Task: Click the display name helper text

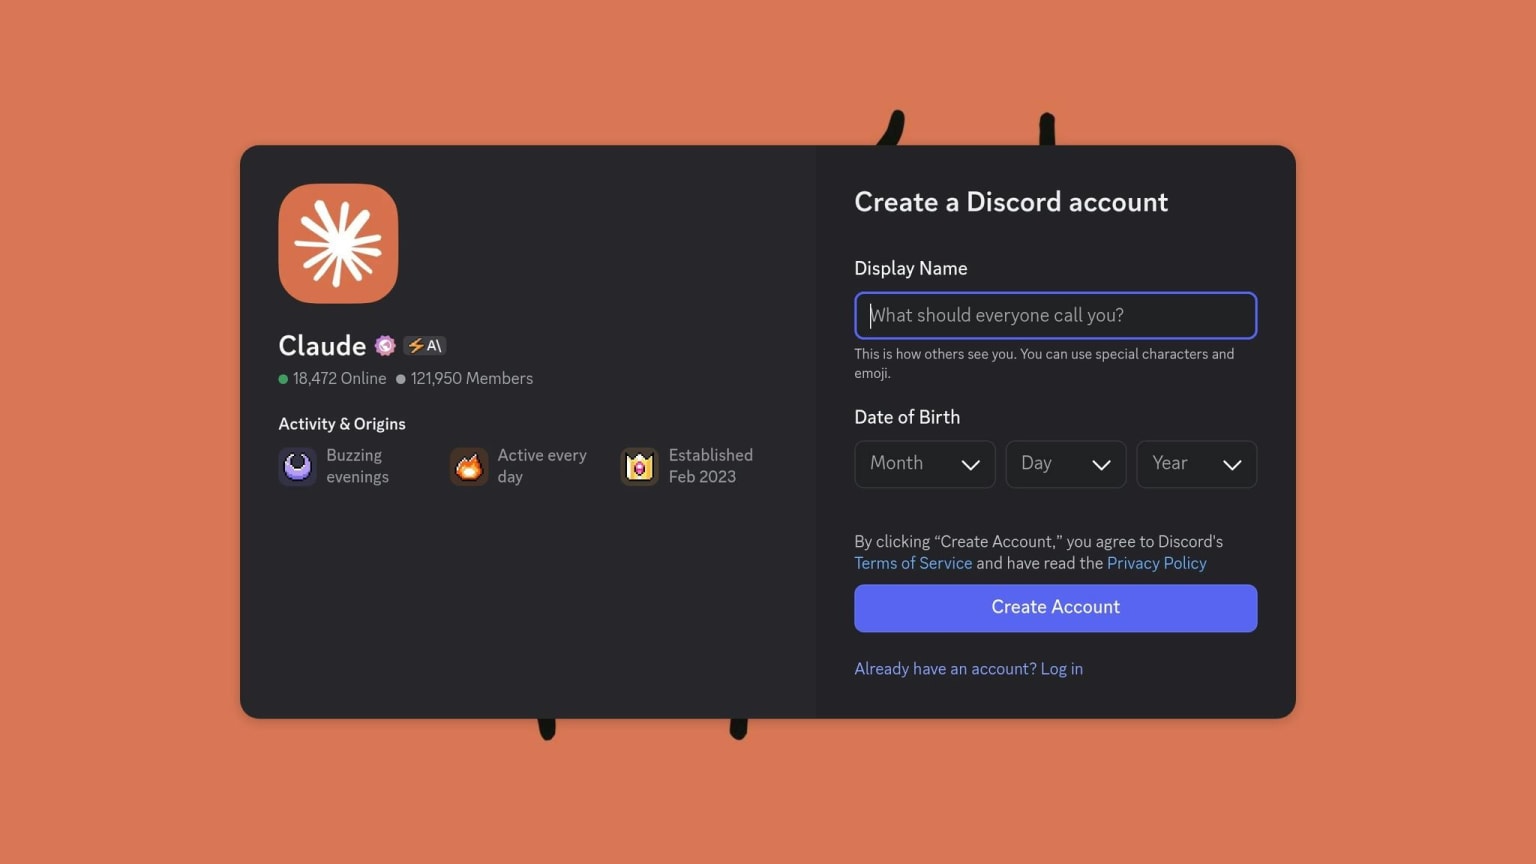Action: coord(1044,363)
